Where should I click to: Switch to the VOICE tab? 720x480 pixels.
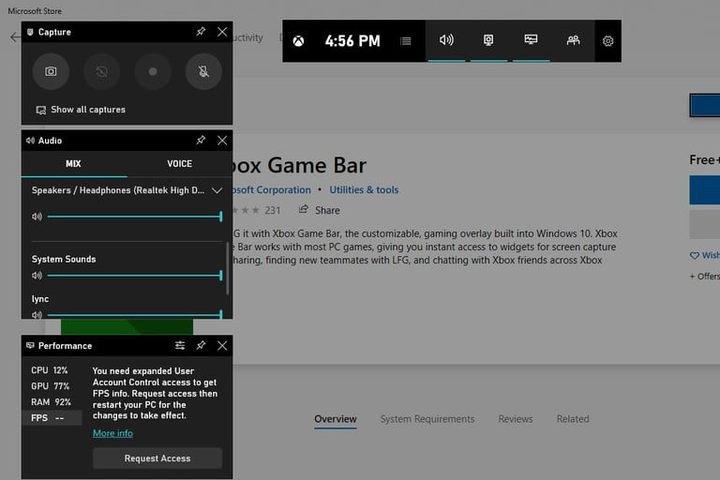click(x=180, y=164)
